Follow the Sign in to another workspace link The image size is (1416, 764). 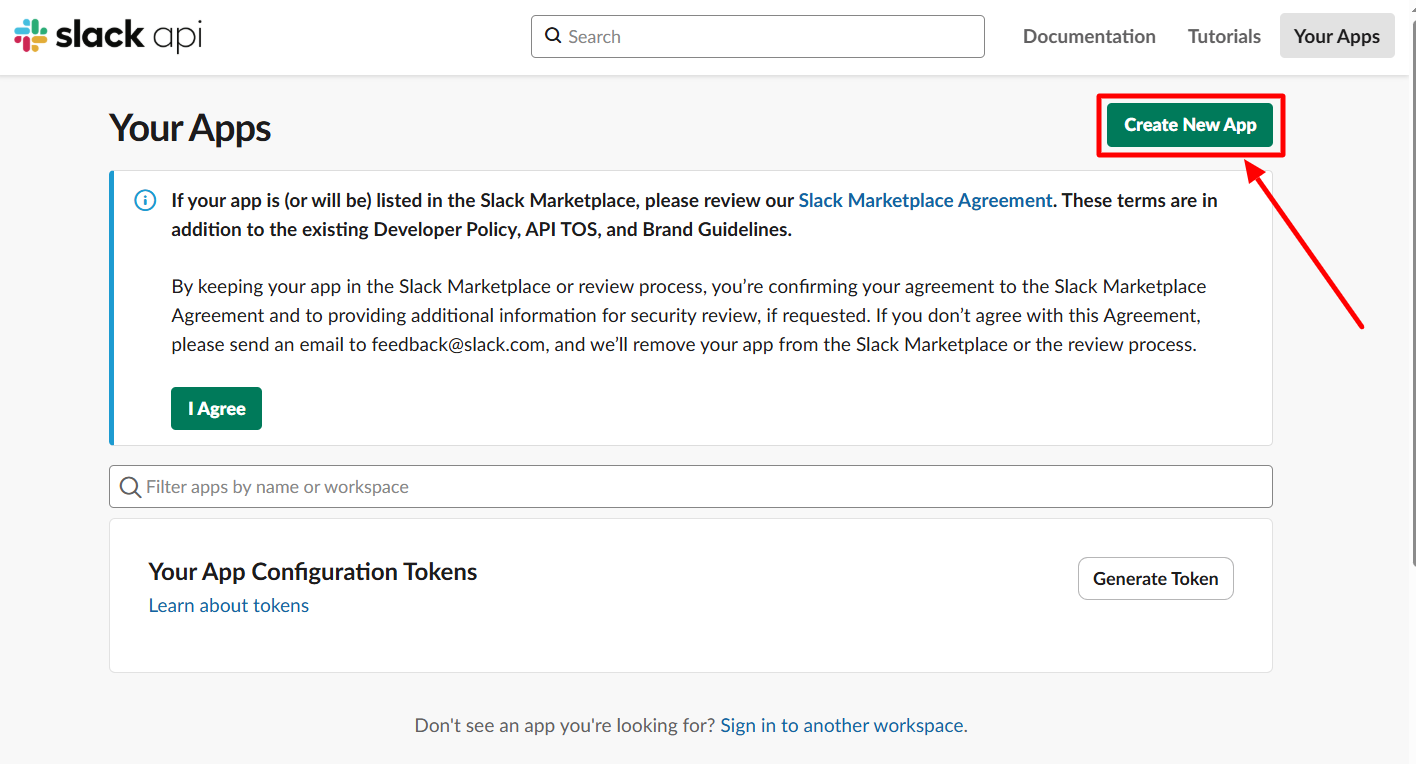point(843,725)
